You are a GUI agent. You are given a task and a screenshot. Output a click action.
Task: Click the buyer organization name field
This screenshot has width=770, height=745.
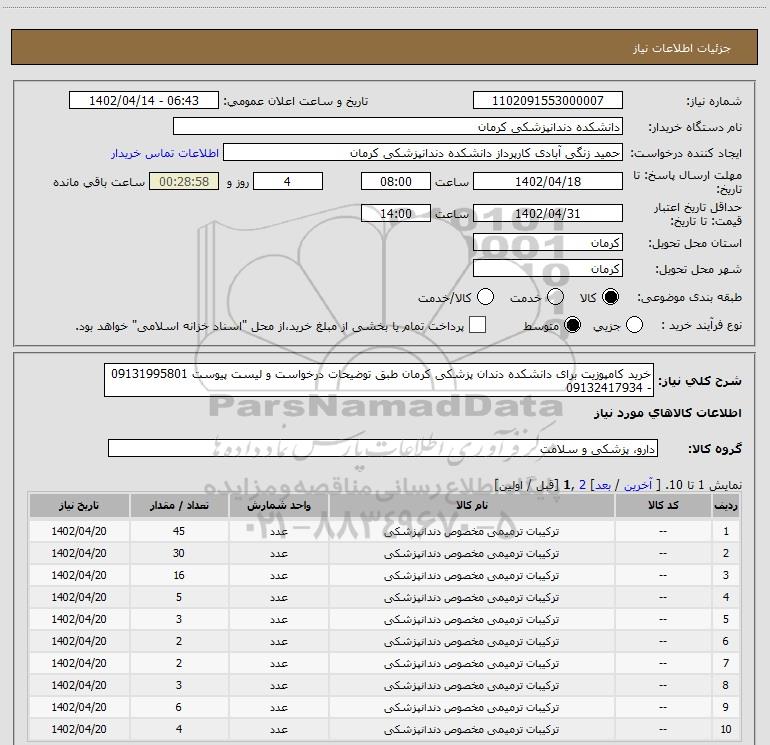398,126
